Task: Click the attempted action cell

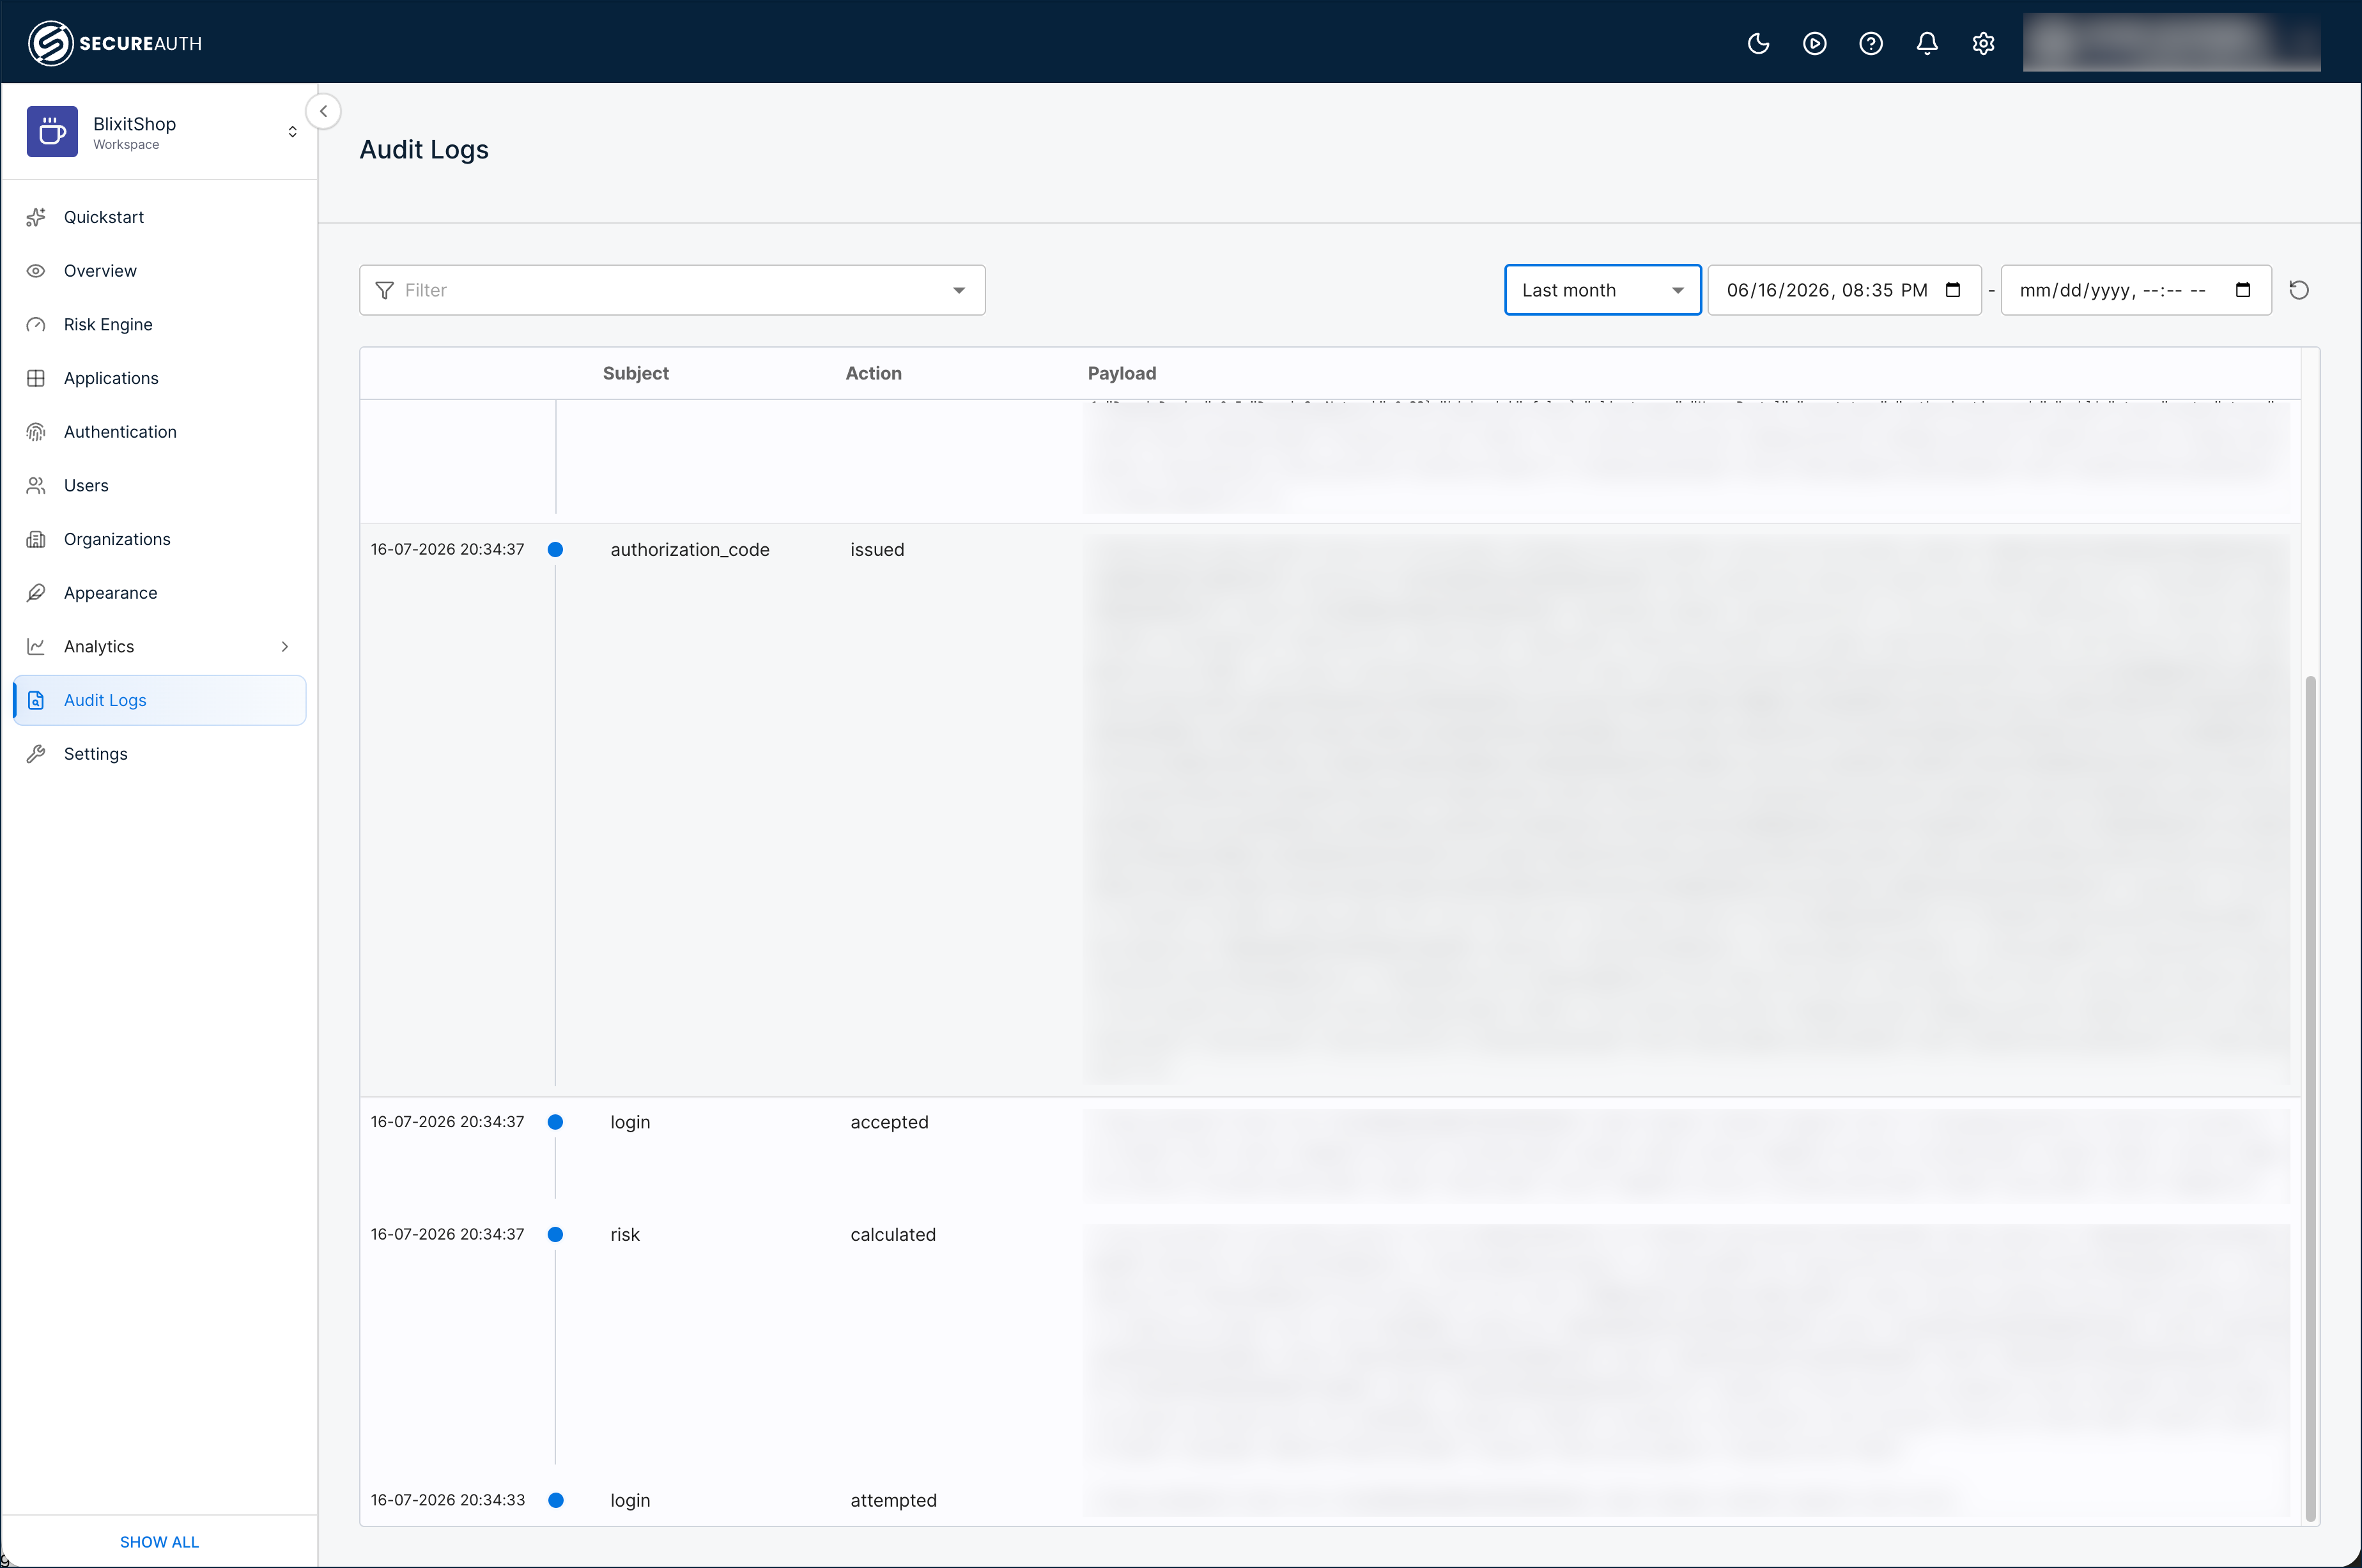Action: 893,1500
